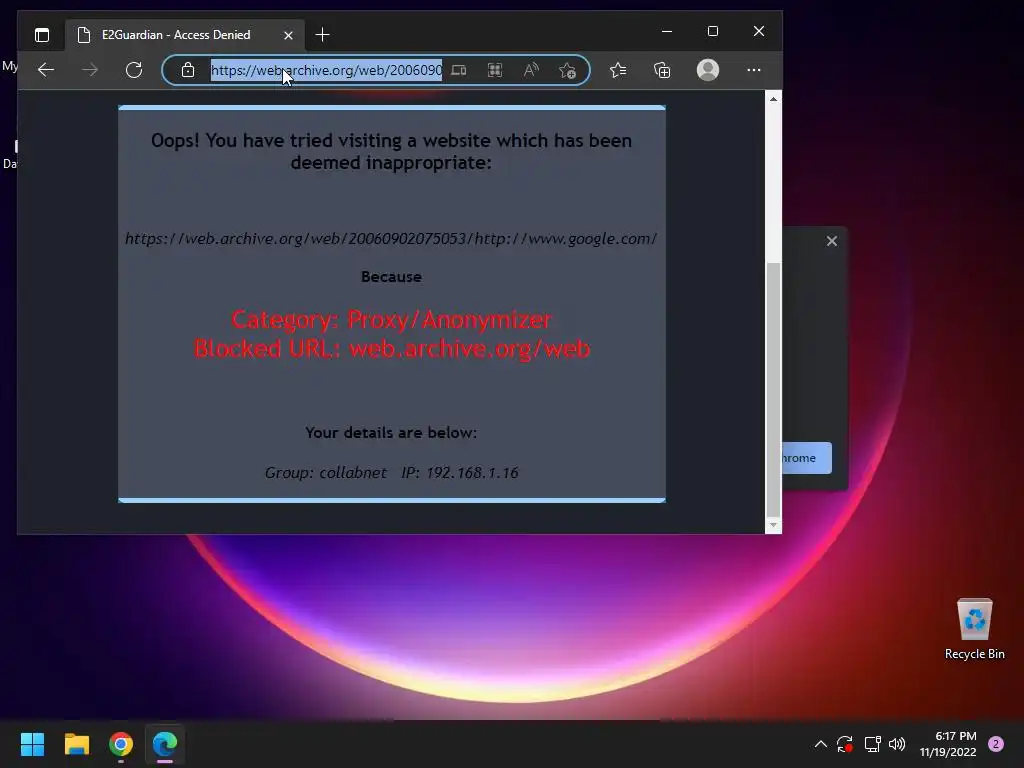Screen dimensions: 1024x768
Task: Open the clock and date flyout
Action: point(948,744)
